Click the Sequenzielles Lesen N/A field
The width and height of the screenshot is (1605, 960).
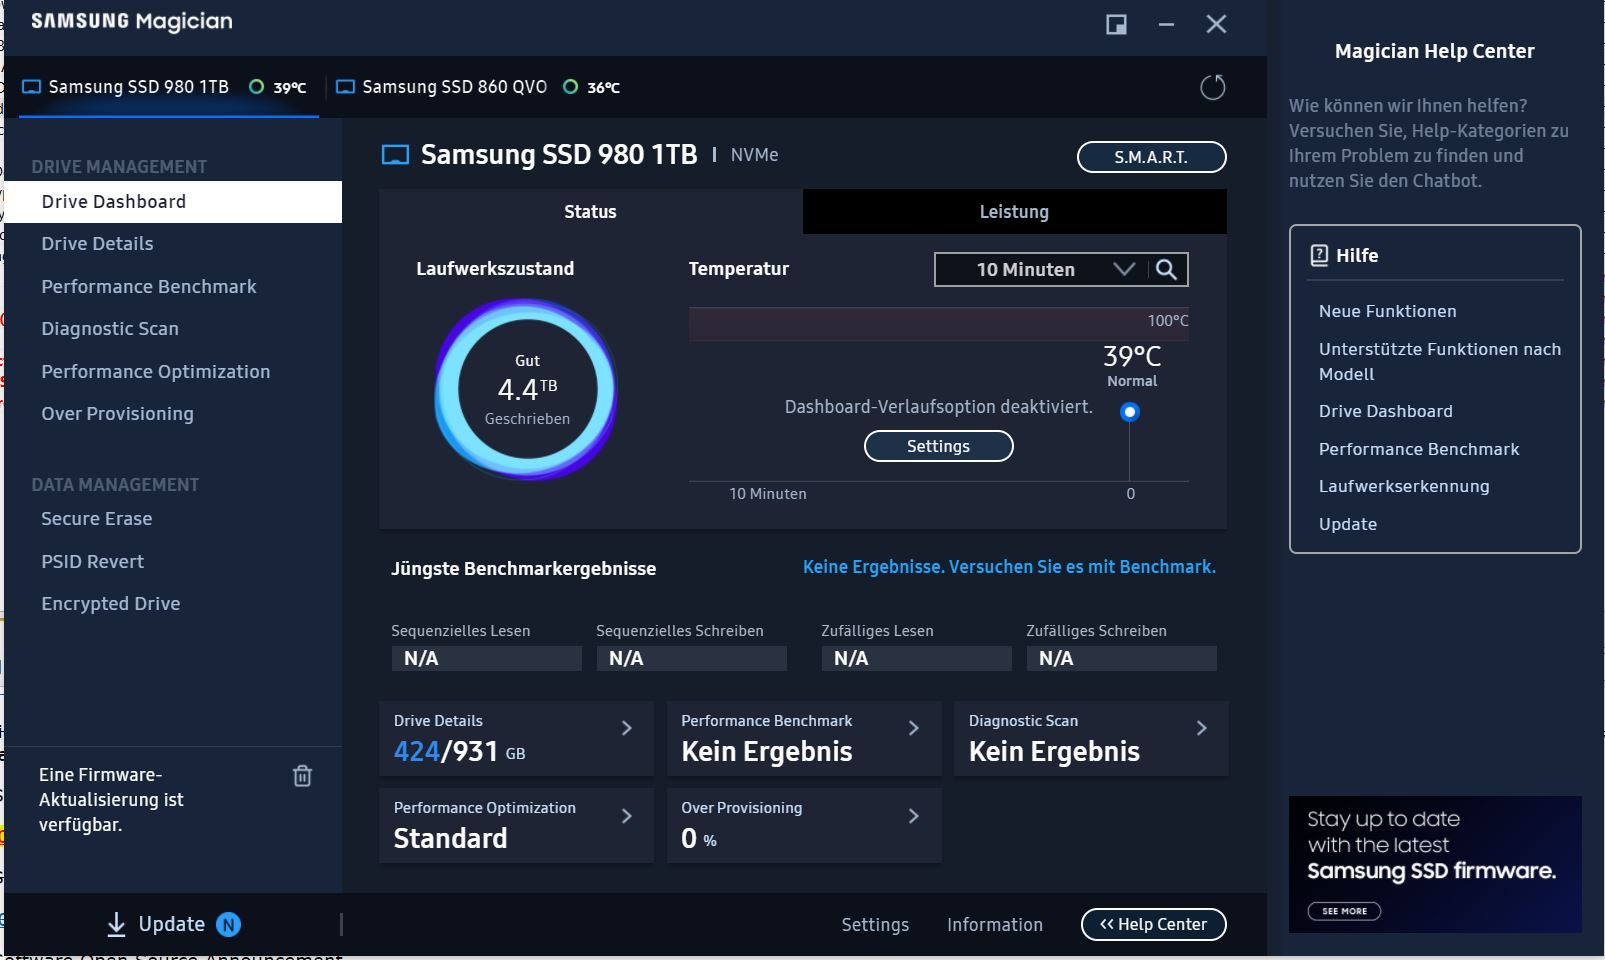coord(486,658)
